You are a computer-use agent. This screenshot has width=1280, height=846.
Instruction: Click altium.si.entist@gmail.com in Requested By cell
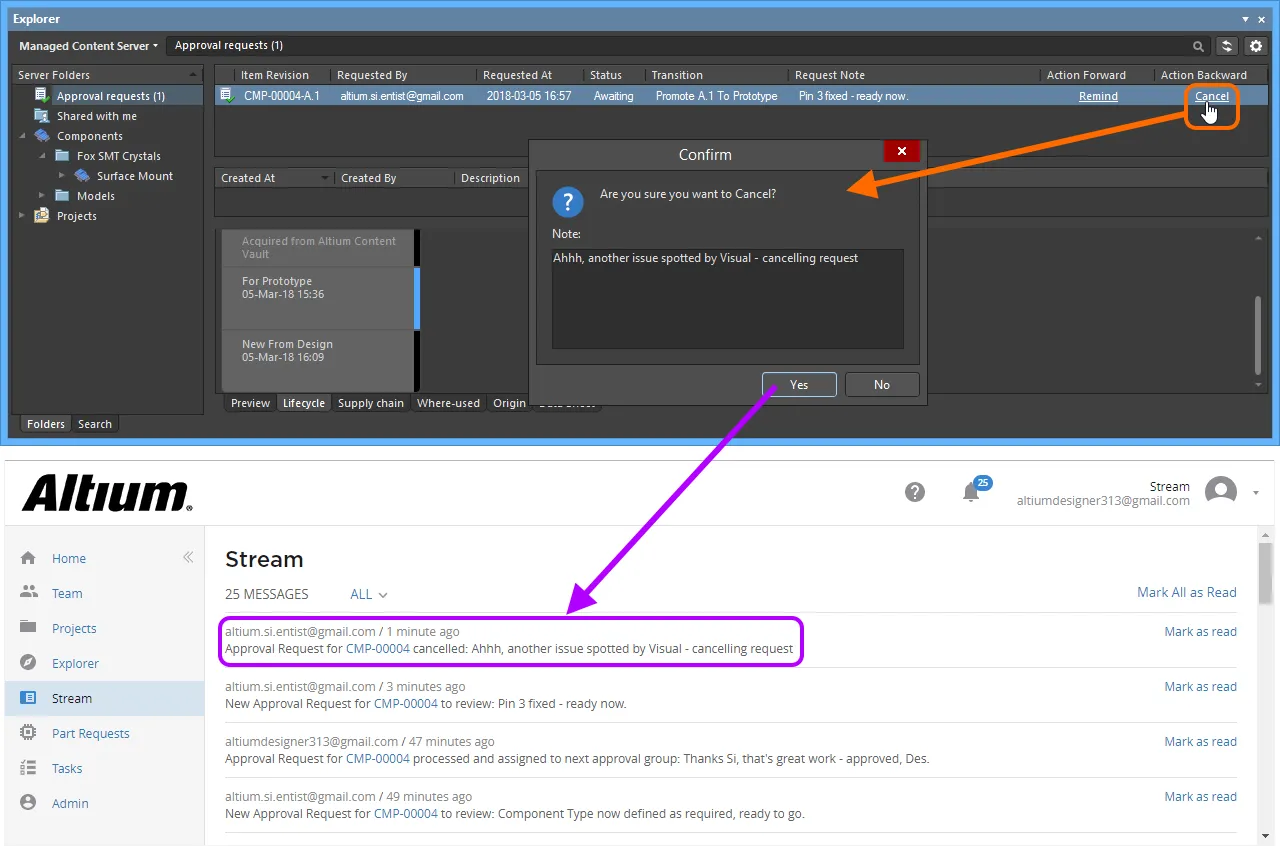point(402,96)
